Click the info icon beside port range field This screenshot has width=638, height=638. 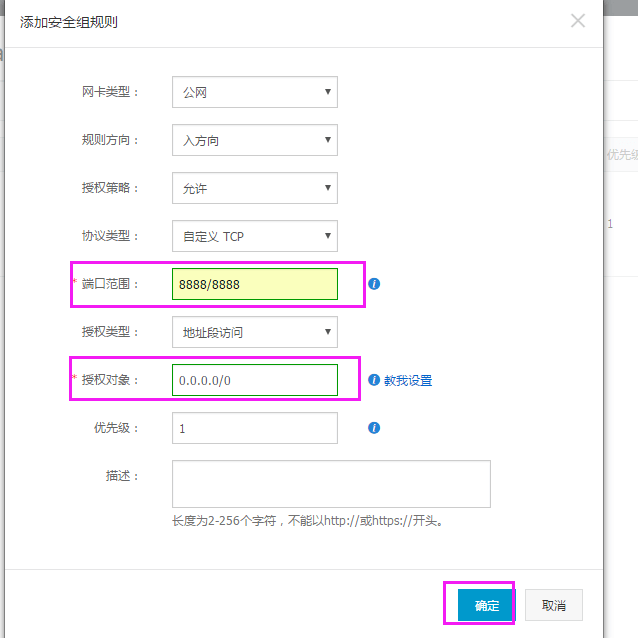374,284
